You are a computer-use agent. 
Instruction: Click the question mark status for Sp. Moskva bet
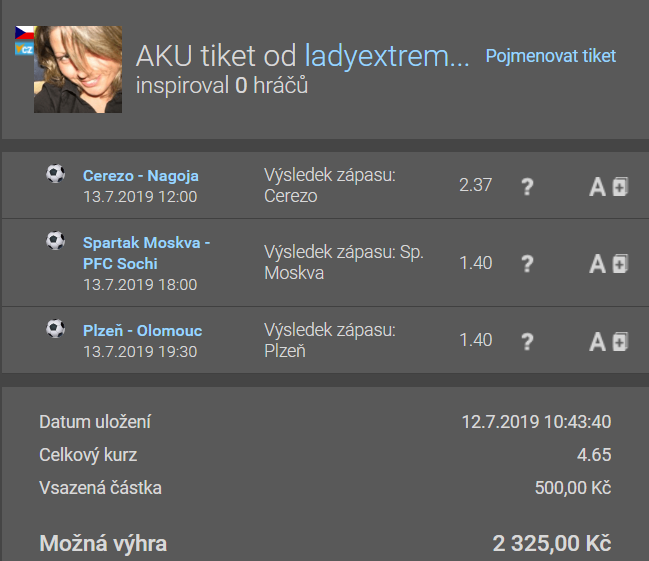point(527,264)
